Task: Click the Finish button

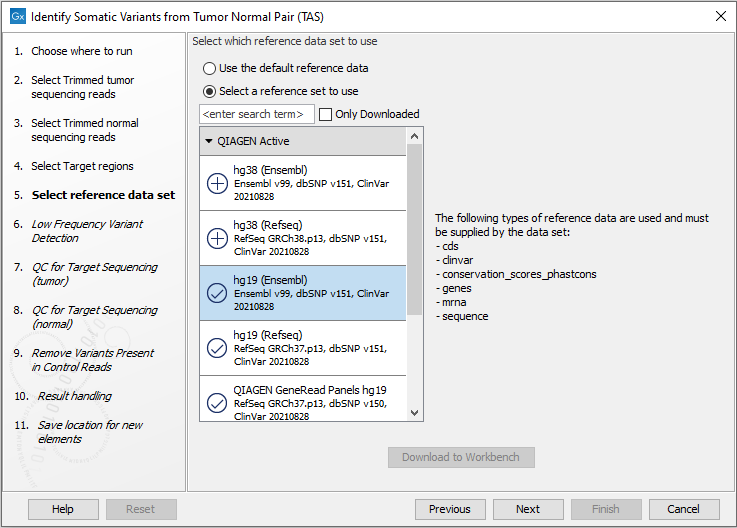Action: 606,509
